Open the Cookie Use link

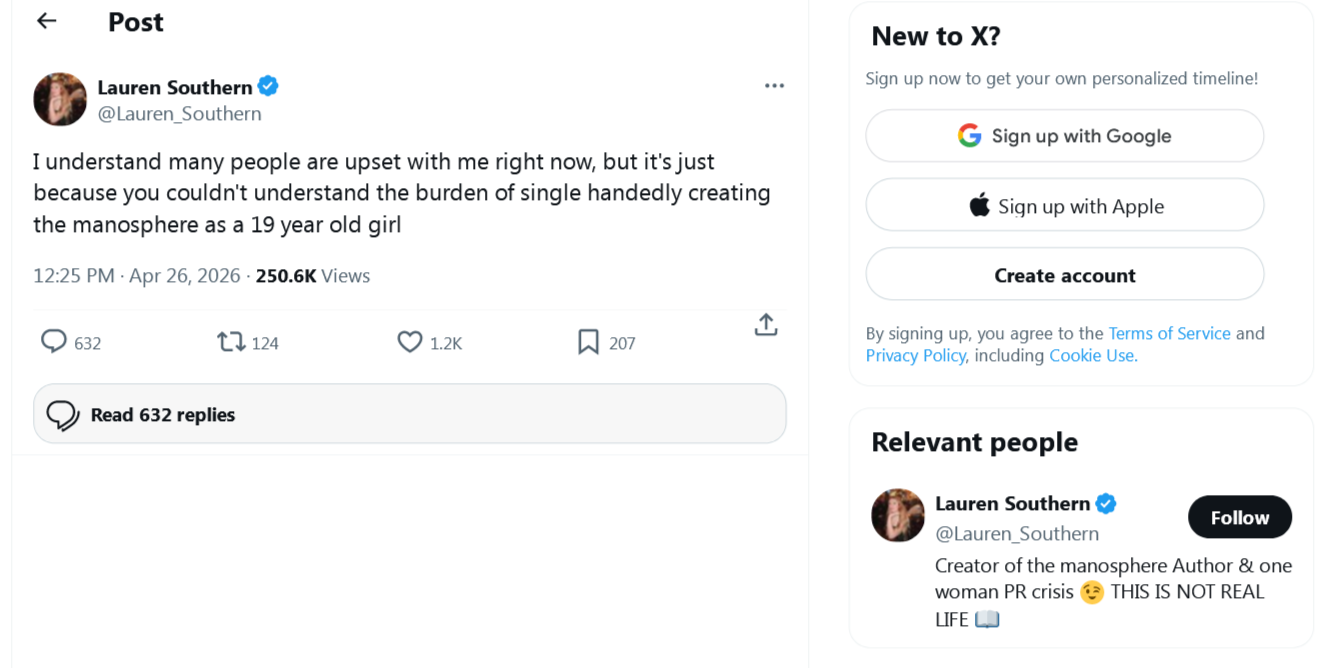[1092, 356]
